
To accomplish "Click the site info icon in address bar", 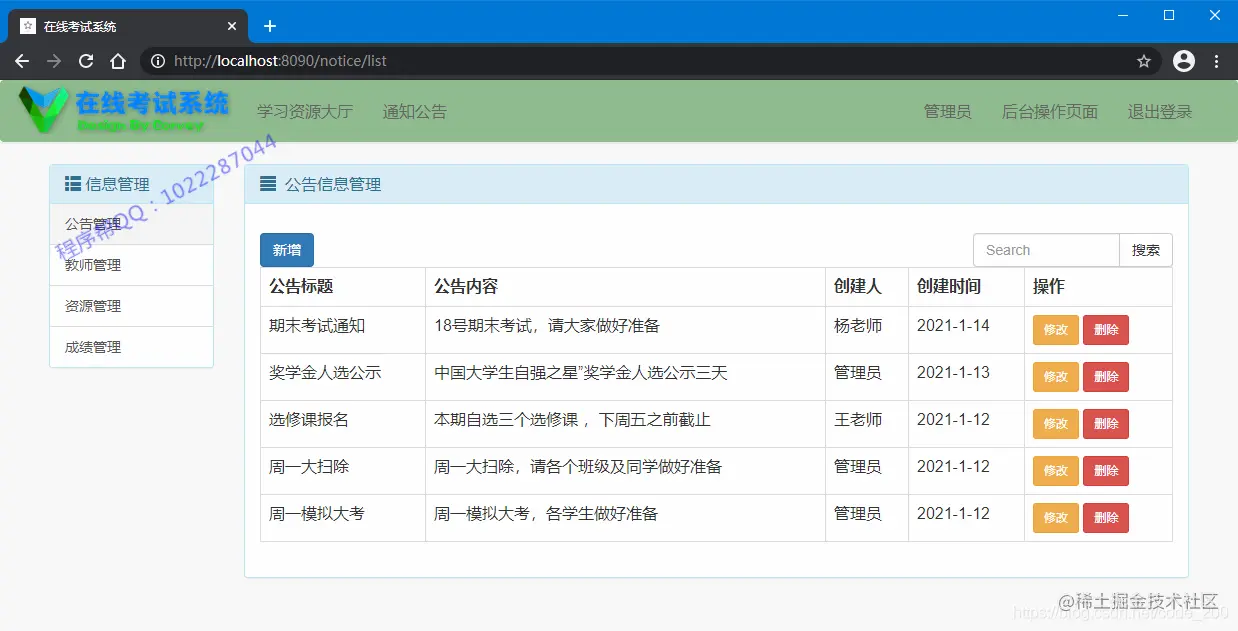I will tap(158, 61).
